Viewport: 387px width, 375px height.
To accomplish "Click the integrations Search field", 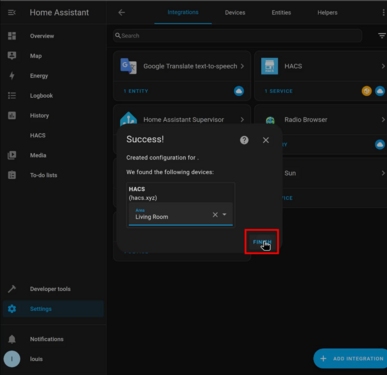I will [238, 36].
